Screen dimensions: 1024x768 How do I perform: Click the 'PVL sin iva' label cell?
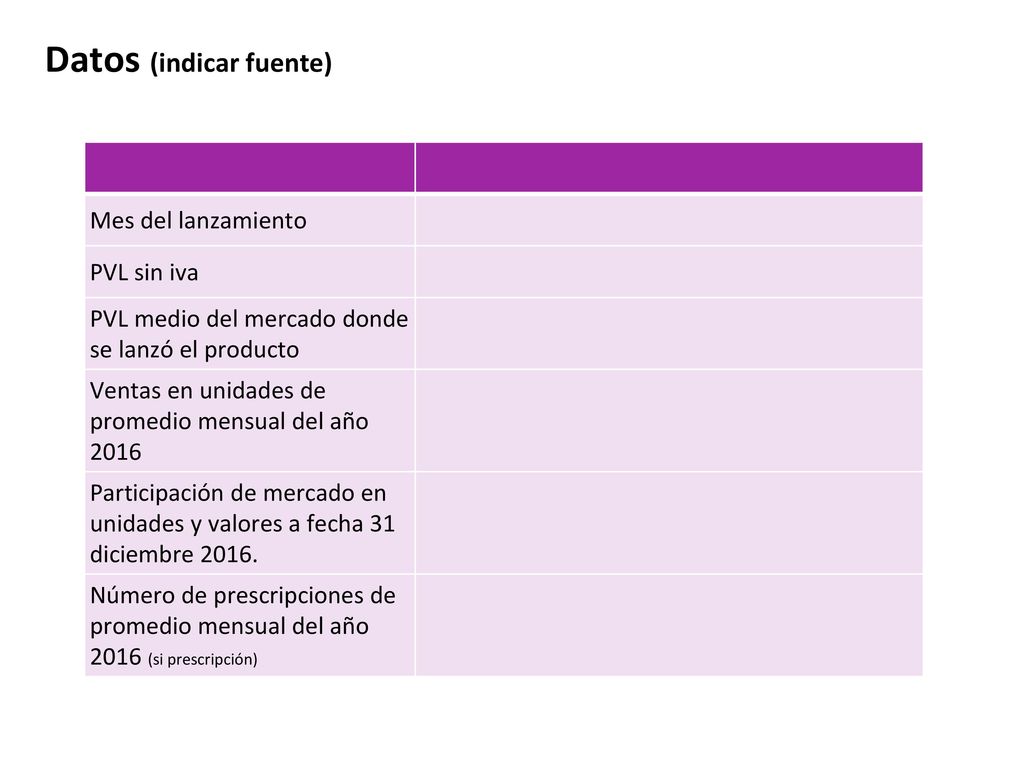coord(249,272)
